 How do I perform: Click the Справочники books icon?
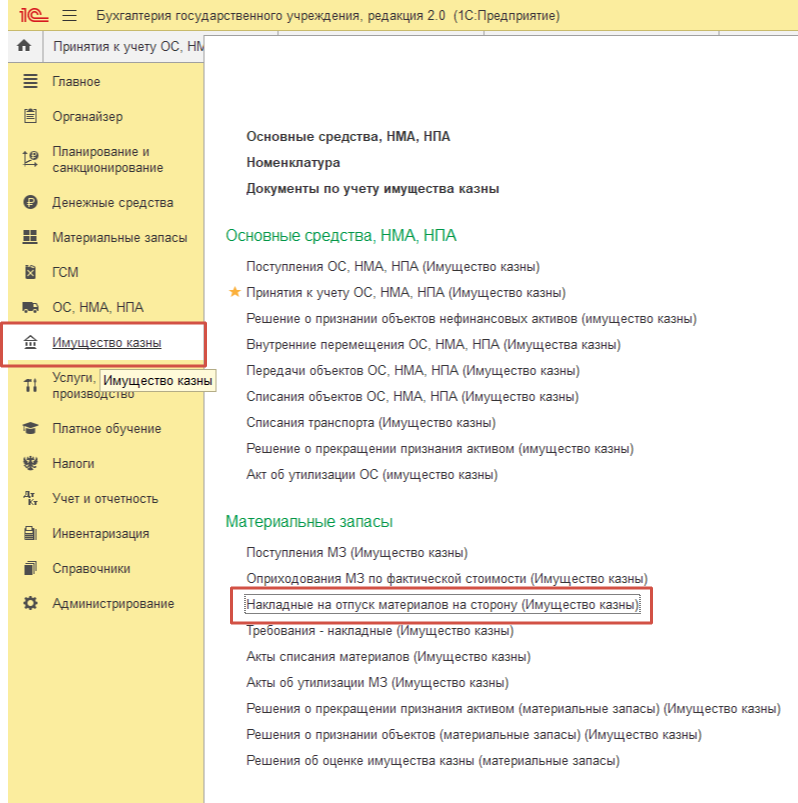tap(30, 568)
